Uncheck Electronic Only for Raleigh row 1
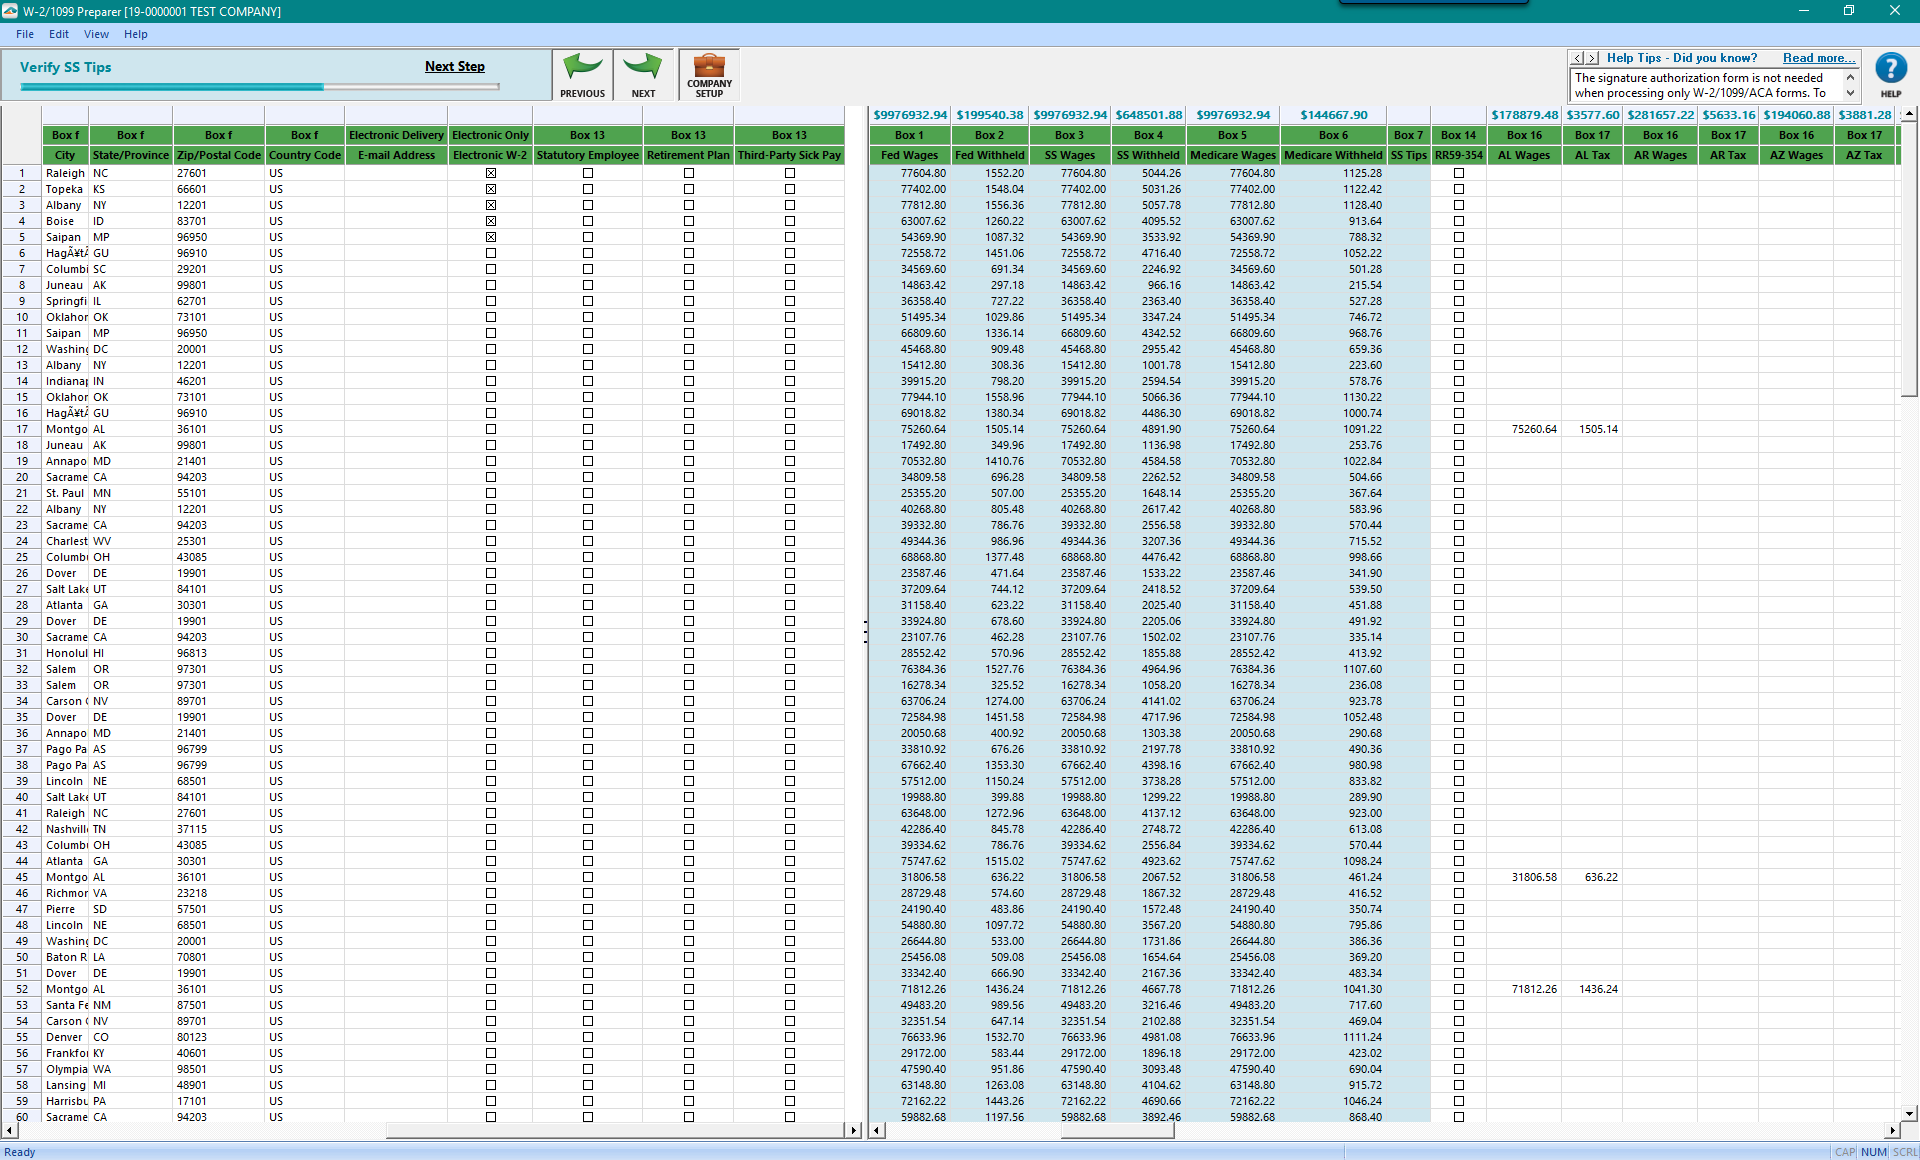Screen dimensions: 1920x1160 click(490, 173)
